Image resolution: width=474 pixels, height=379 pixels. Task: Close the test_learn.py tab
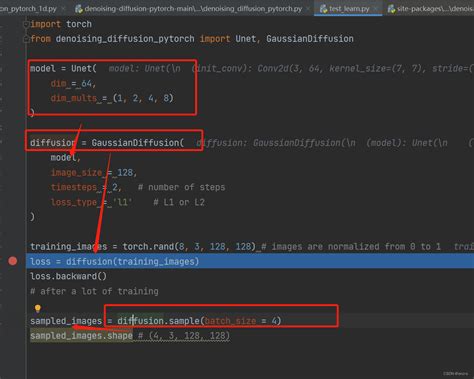(376, 9)
